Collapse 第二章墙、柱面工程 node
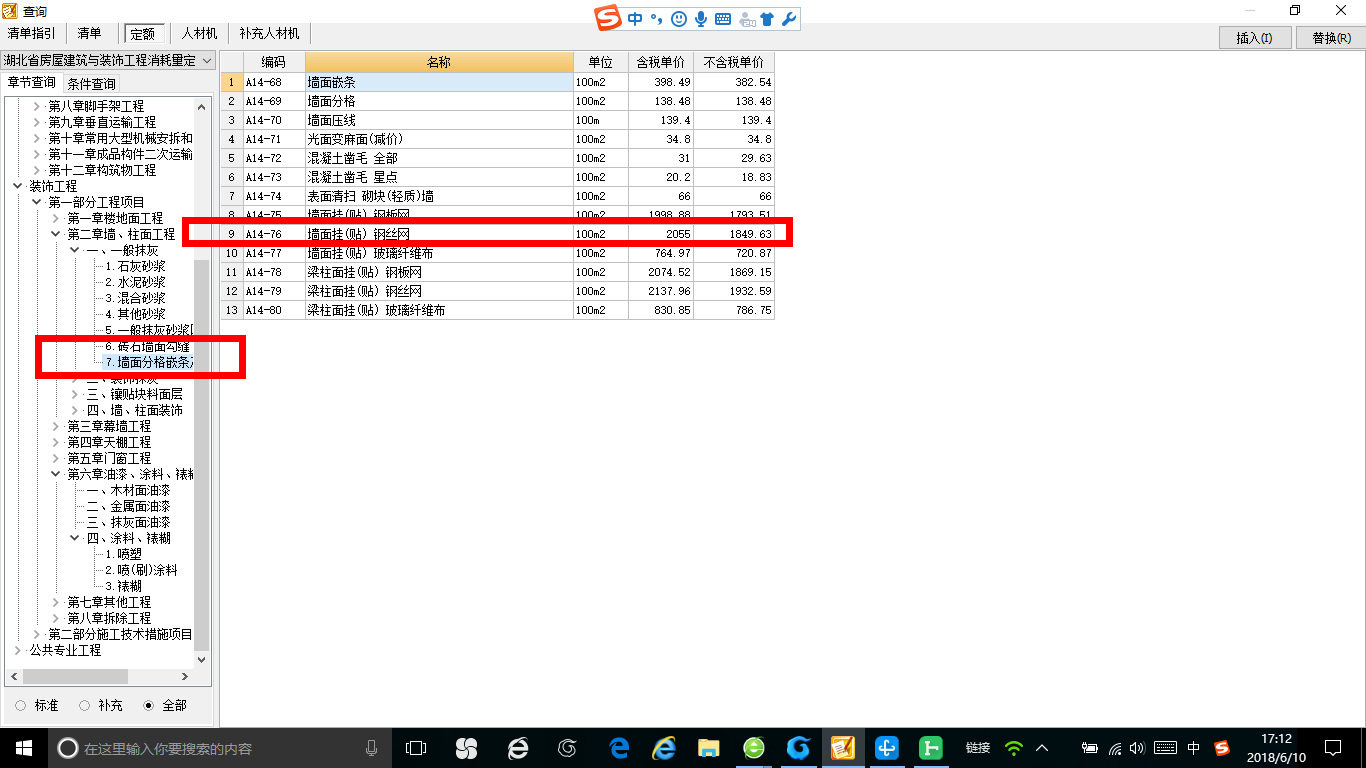Screen dimensions: 1366x768 (56, 234)
